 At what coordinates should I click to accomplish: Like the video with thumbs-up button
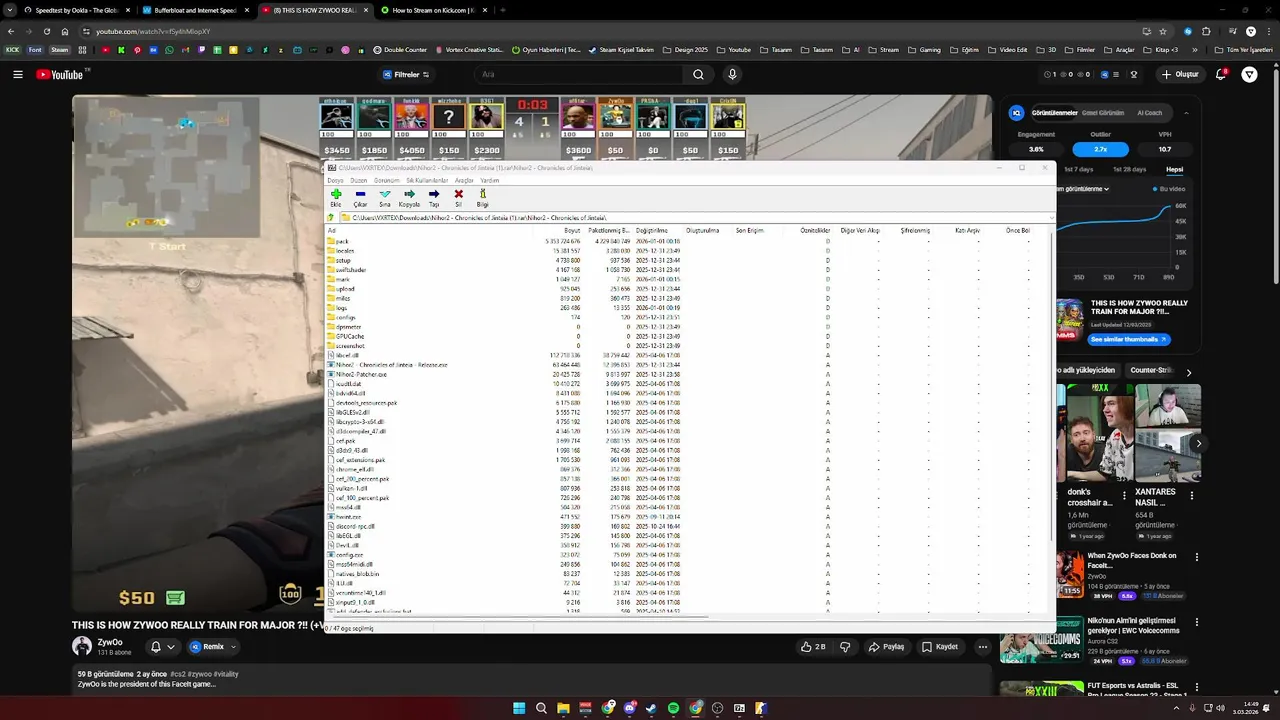coord(813,647)
